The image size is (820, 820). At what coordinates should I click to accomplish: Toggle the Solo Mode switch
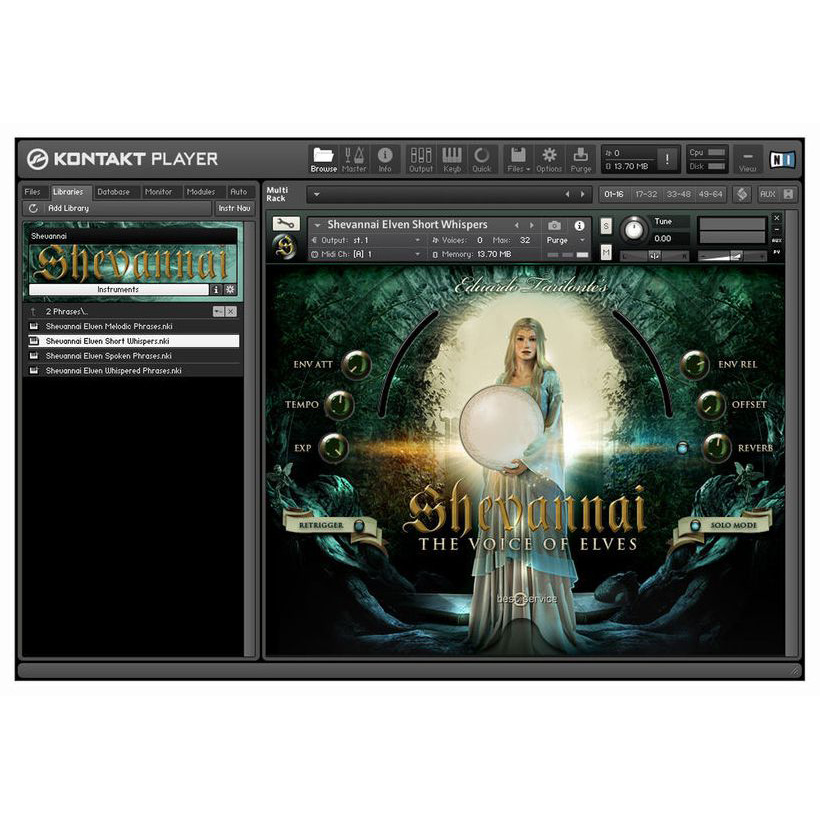695,525
